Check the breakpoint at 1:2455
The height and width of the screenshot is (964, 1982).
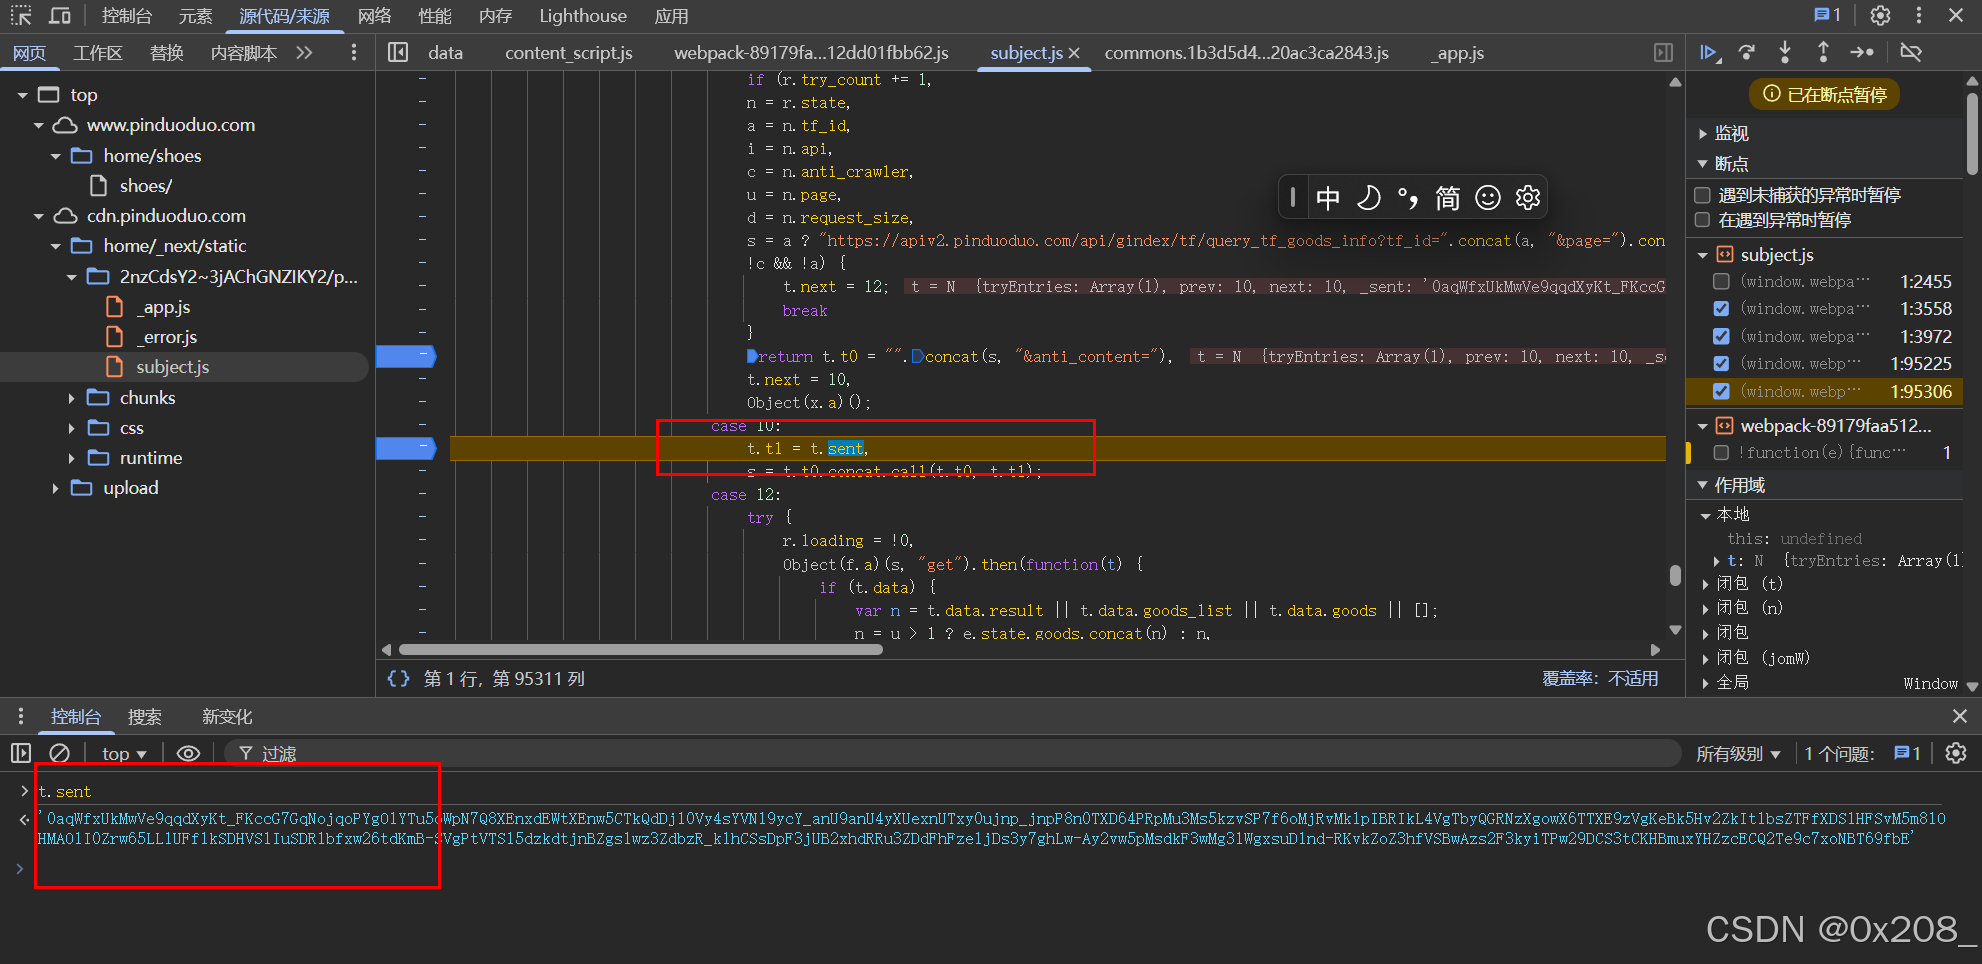[x=1721, y=282]
